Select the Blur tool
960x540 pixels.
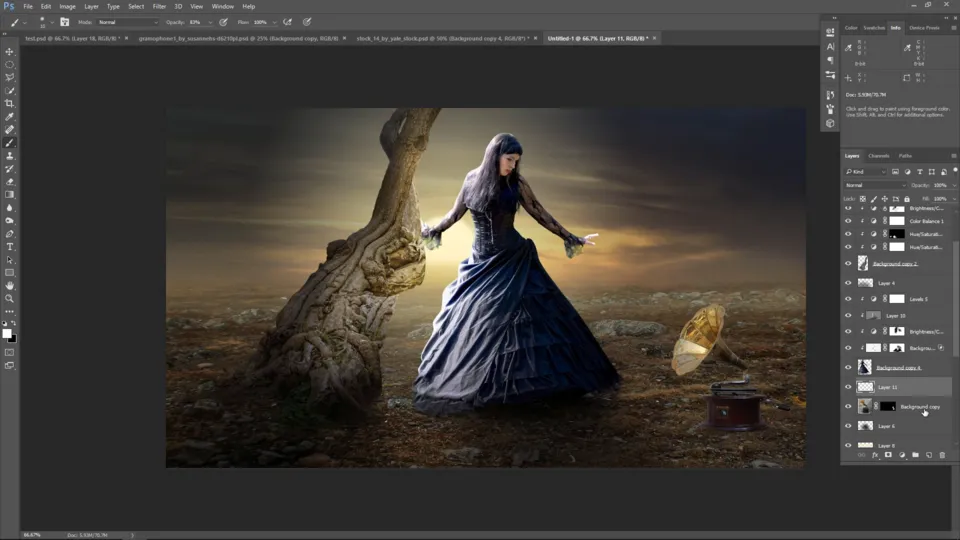coord(9,208)
